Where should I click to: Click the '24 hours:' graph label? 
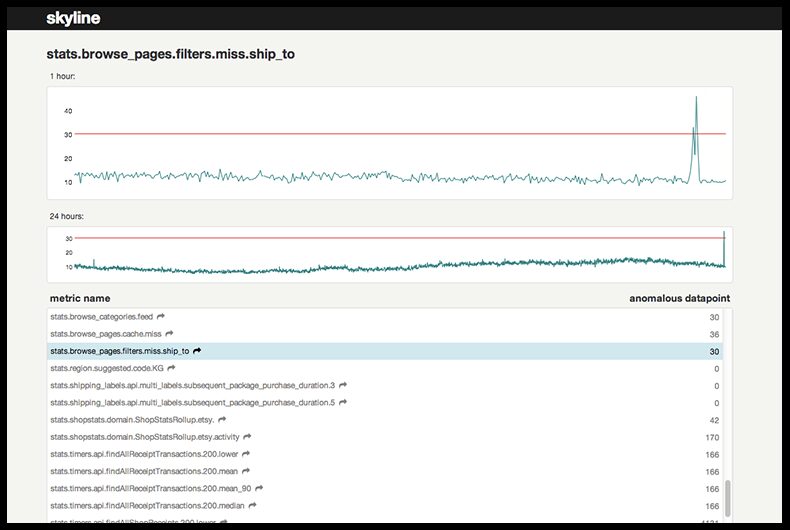pos(67,216)
